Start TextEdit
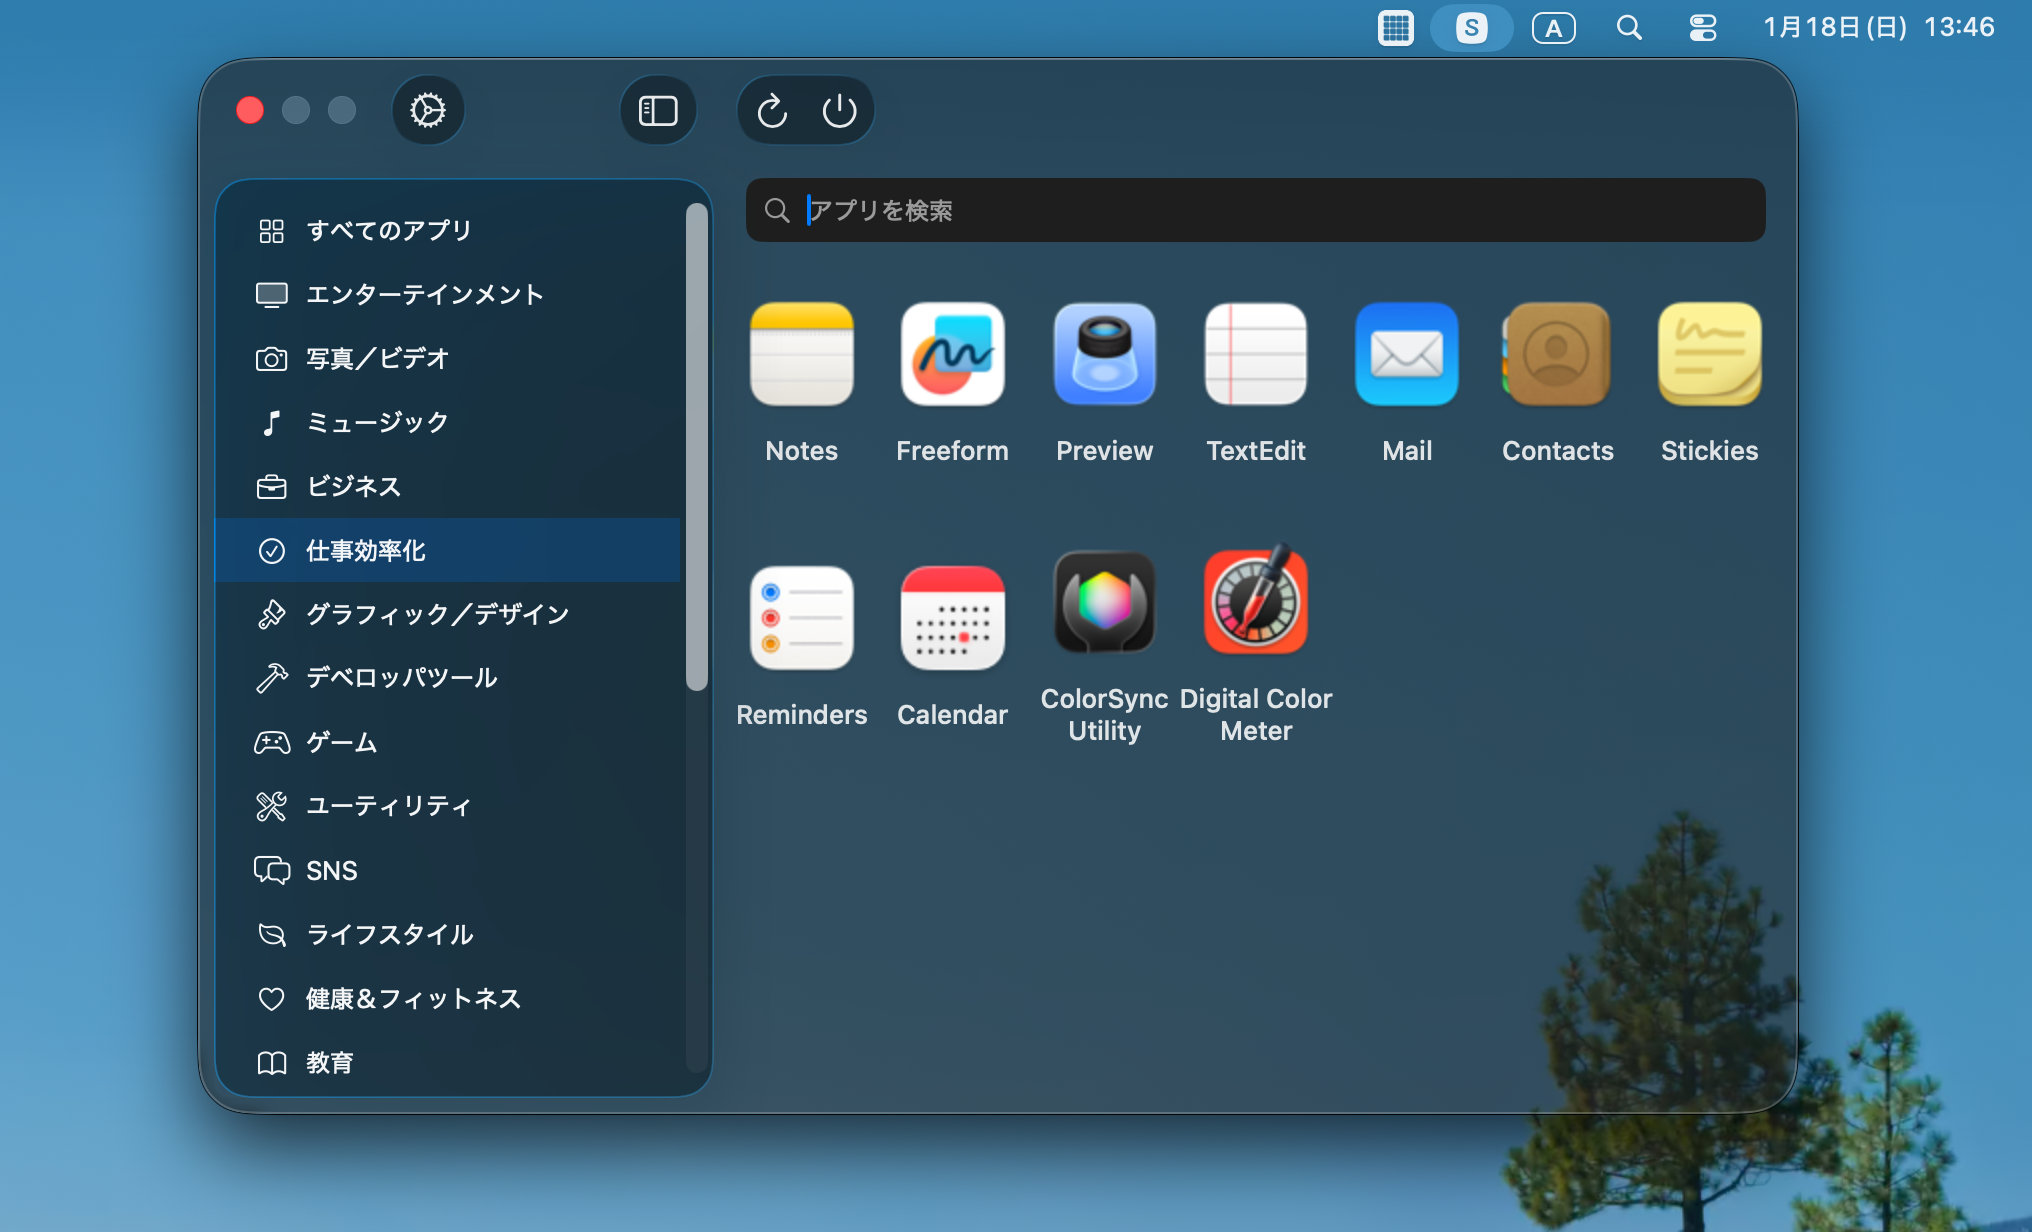The width and height of the screenshot is (2032, 1232). click(x=1255, y=355)
